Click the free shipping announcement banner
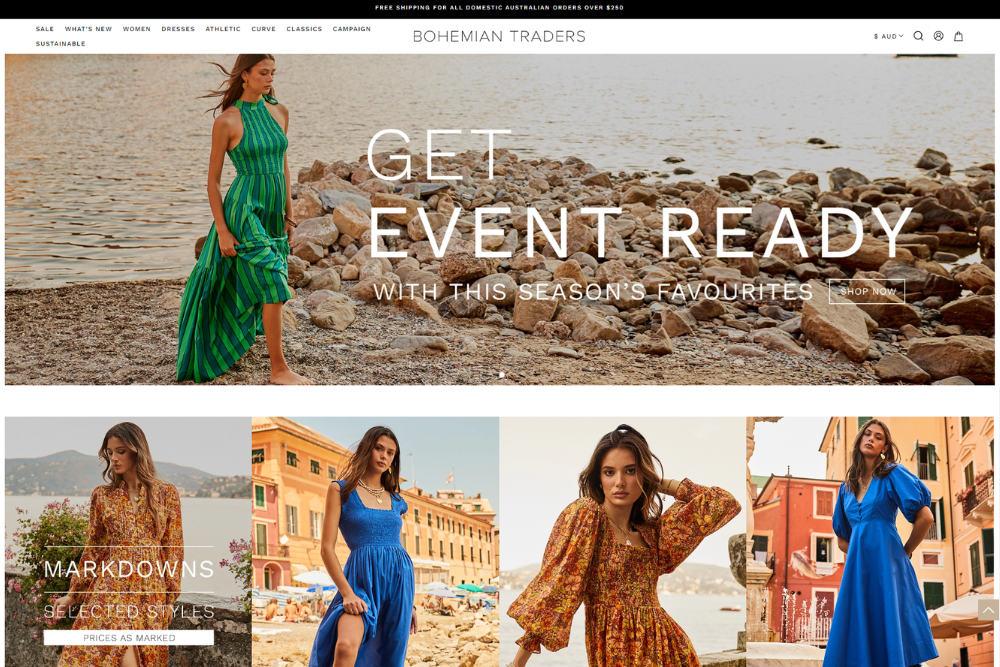Image resolution: width=1000 pixels, height=667 pixels. [499, 8]
